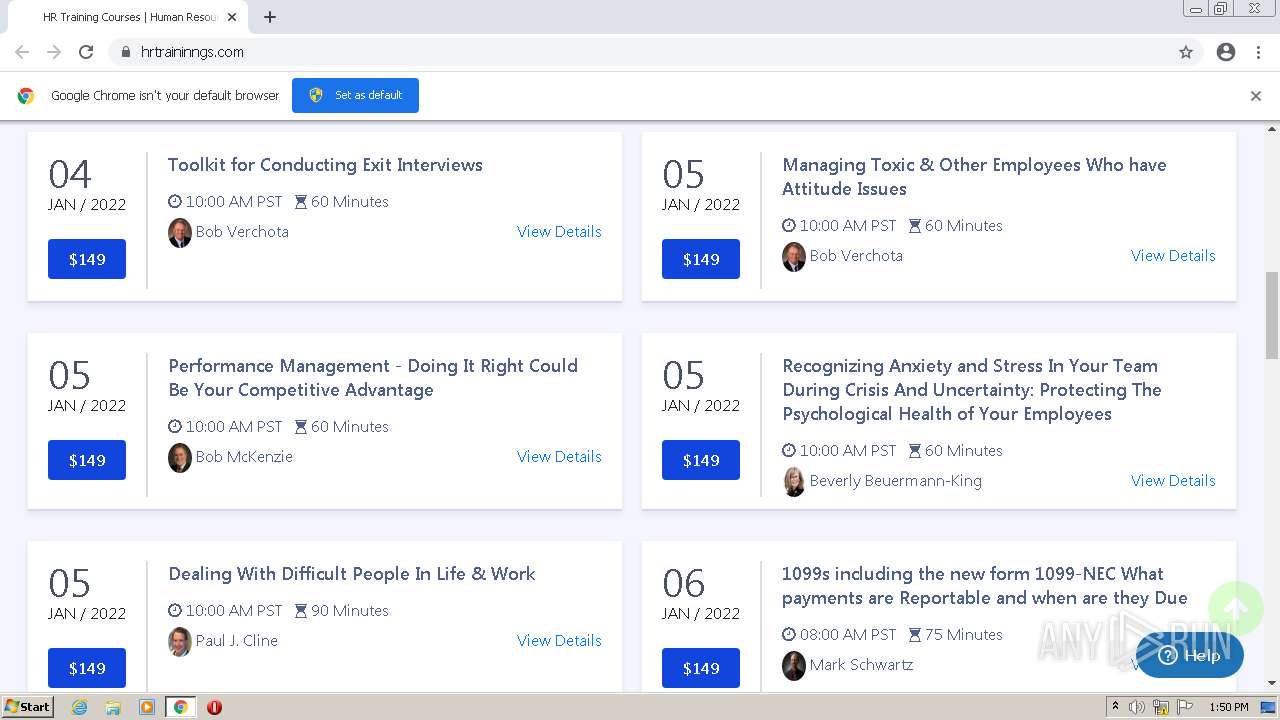View details for Toolkit for Conducting Exit Interviews

[559, 231]
